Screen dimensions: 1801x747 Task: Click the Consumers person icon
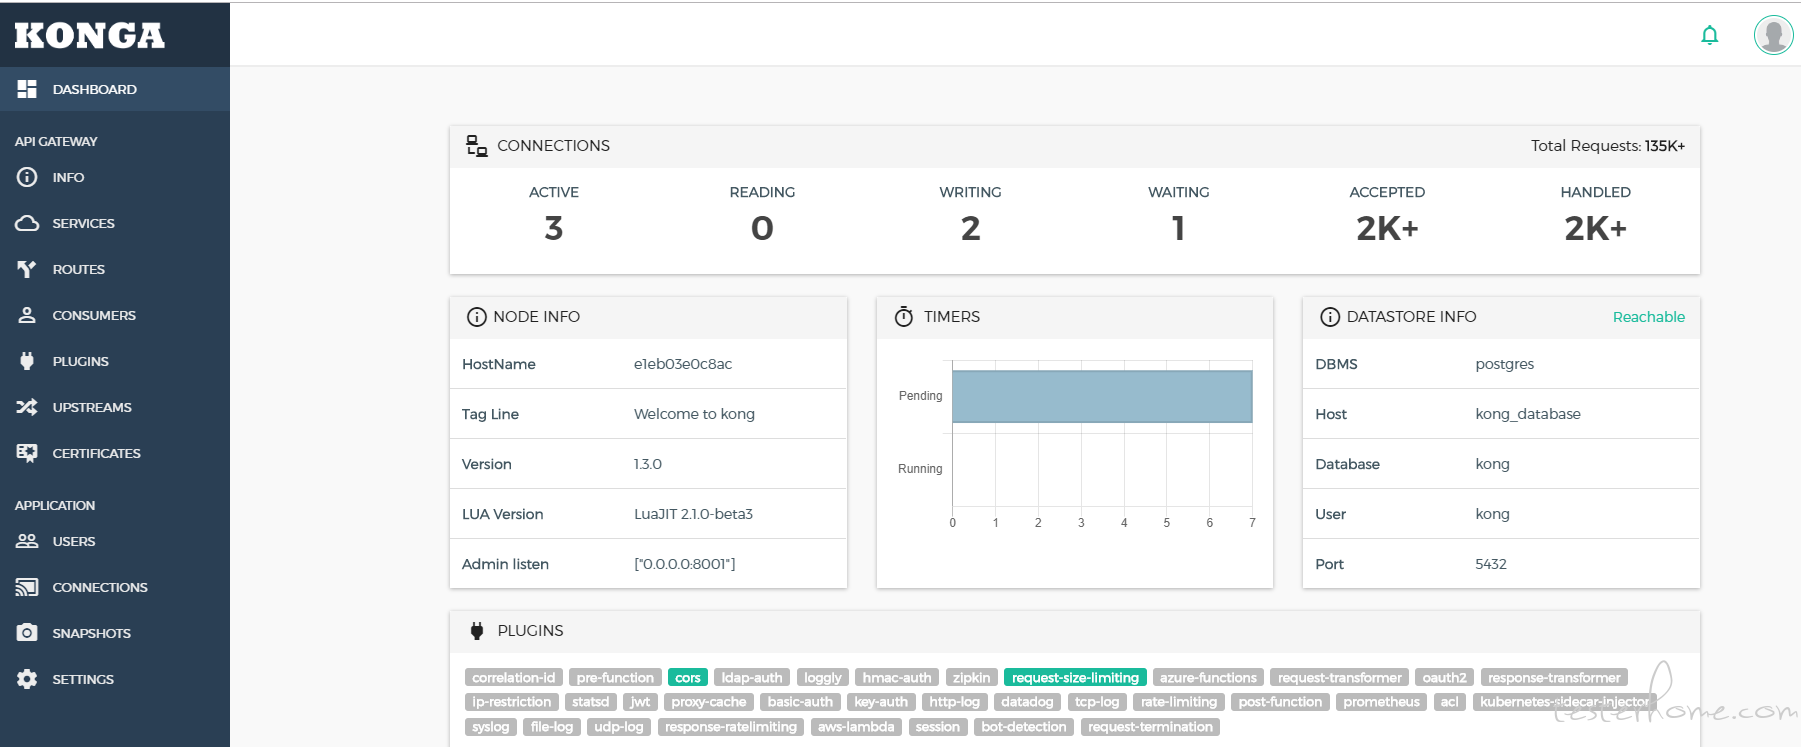coord(27,315)
